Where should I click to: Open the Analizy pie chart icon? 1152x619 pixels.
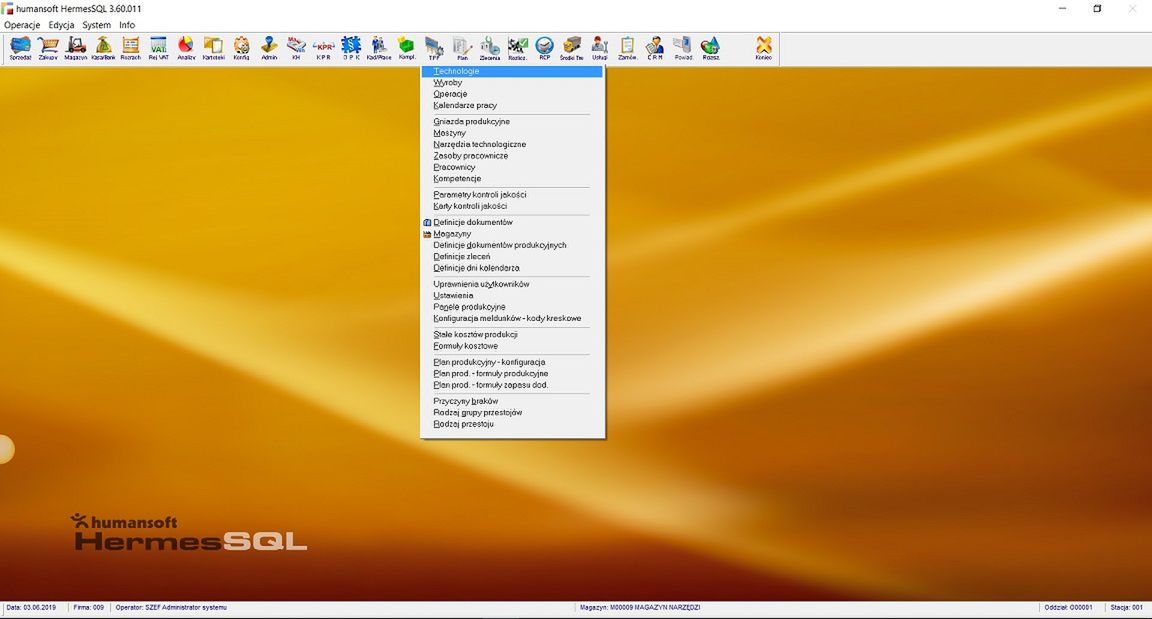click(186, 48)
